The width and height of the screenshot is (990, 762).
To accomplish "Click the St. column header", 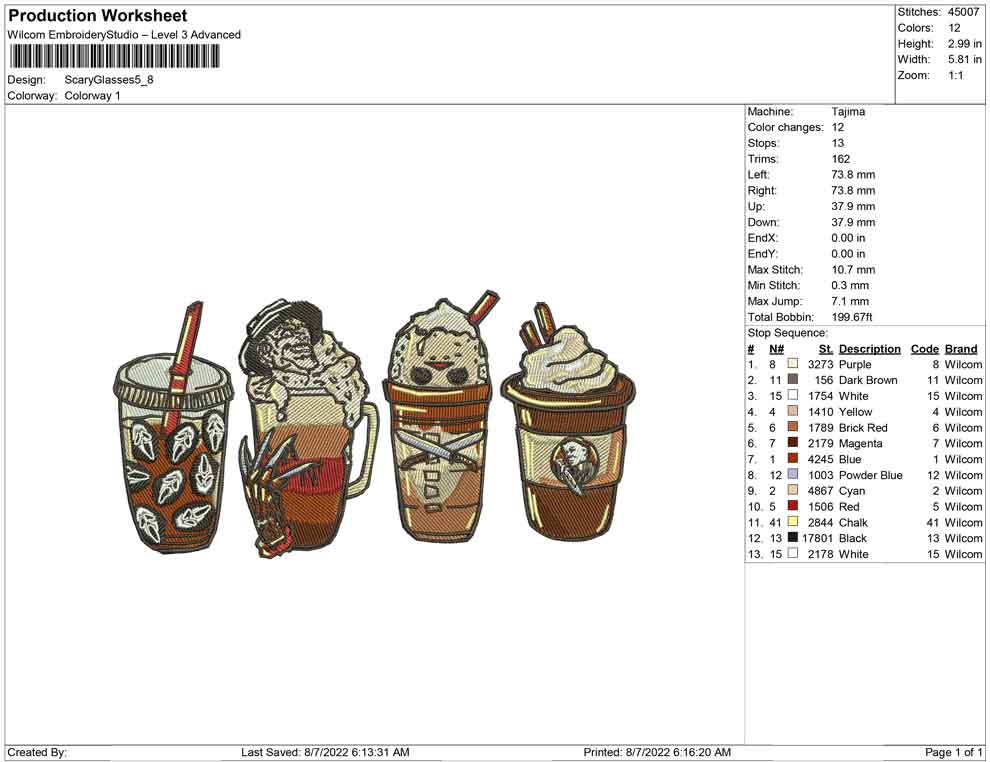I will [x=826, y=348].
